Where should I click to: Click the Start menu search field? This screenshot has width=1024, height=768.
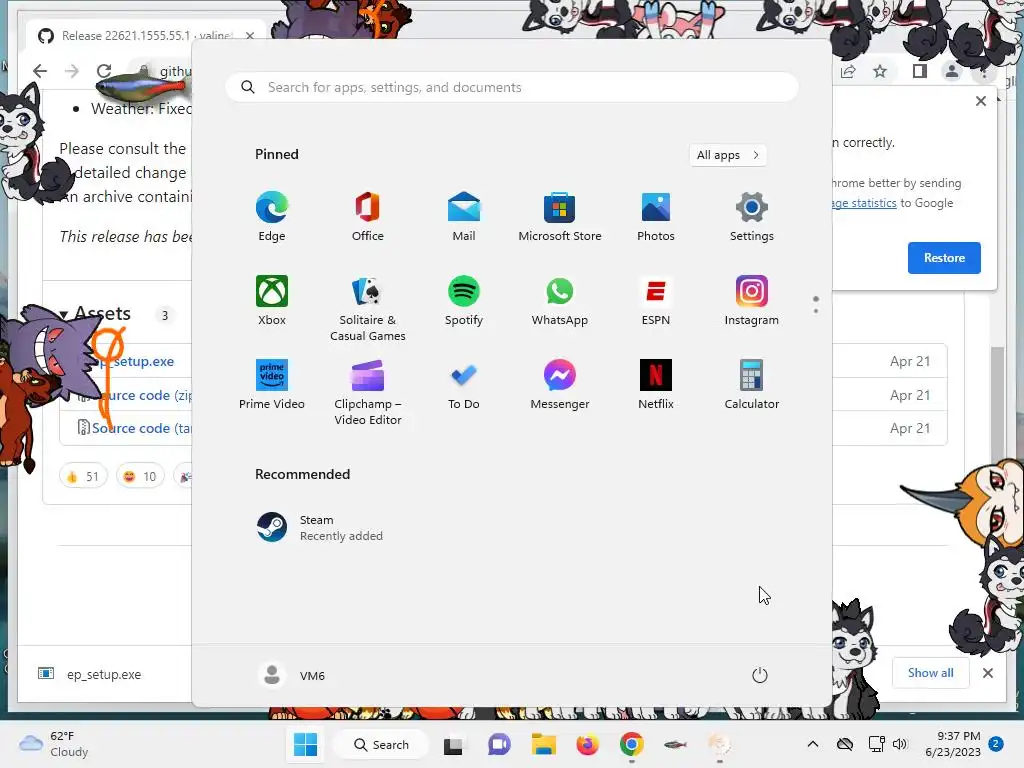(x=512, y=87)
